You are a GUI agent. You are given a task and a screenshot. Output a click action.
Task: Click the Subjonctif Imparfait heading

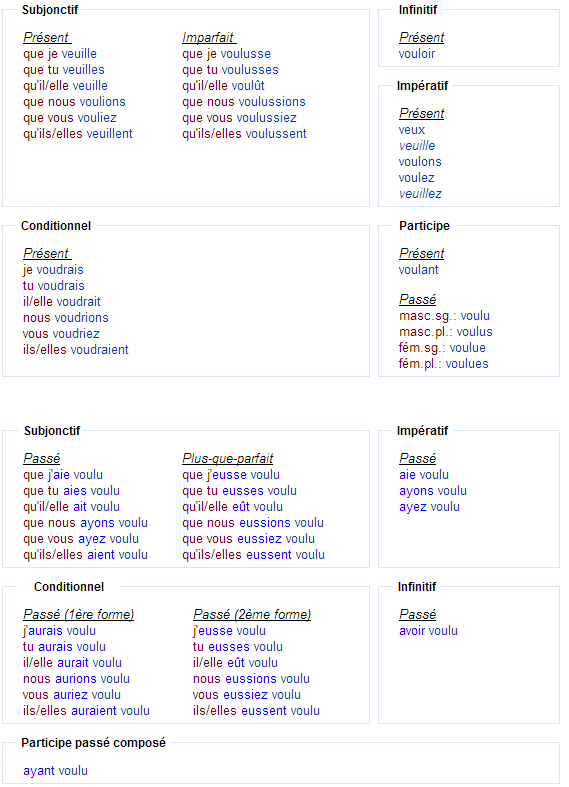(x=209, y=38)
